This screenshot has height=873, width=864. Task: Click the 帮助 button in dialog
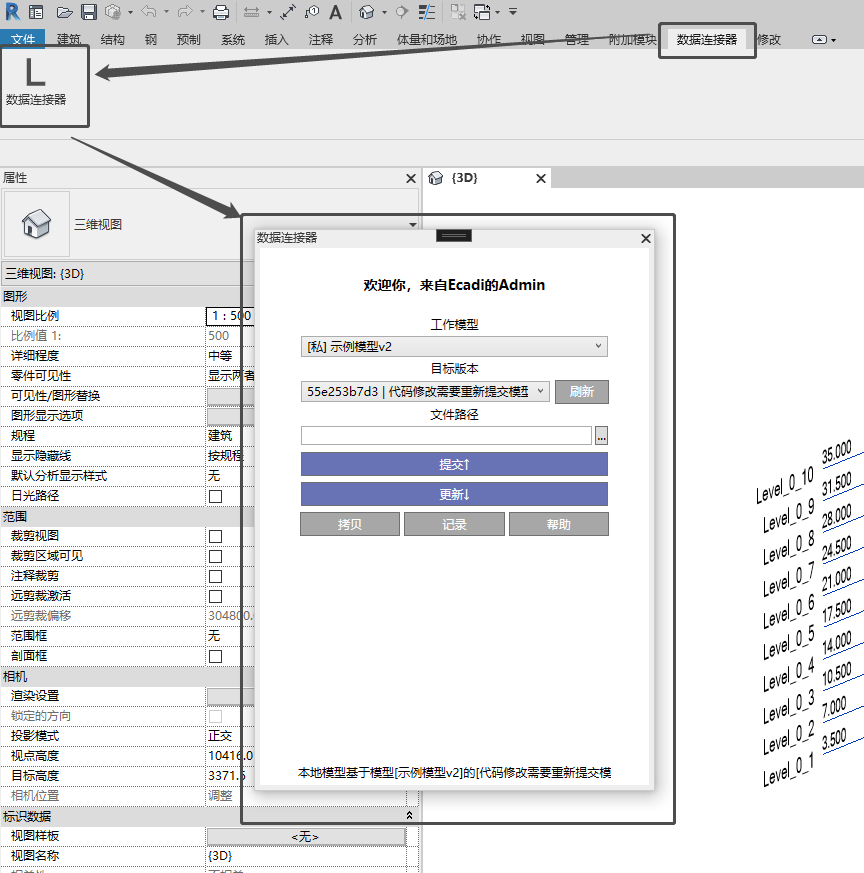pos(558,524)
